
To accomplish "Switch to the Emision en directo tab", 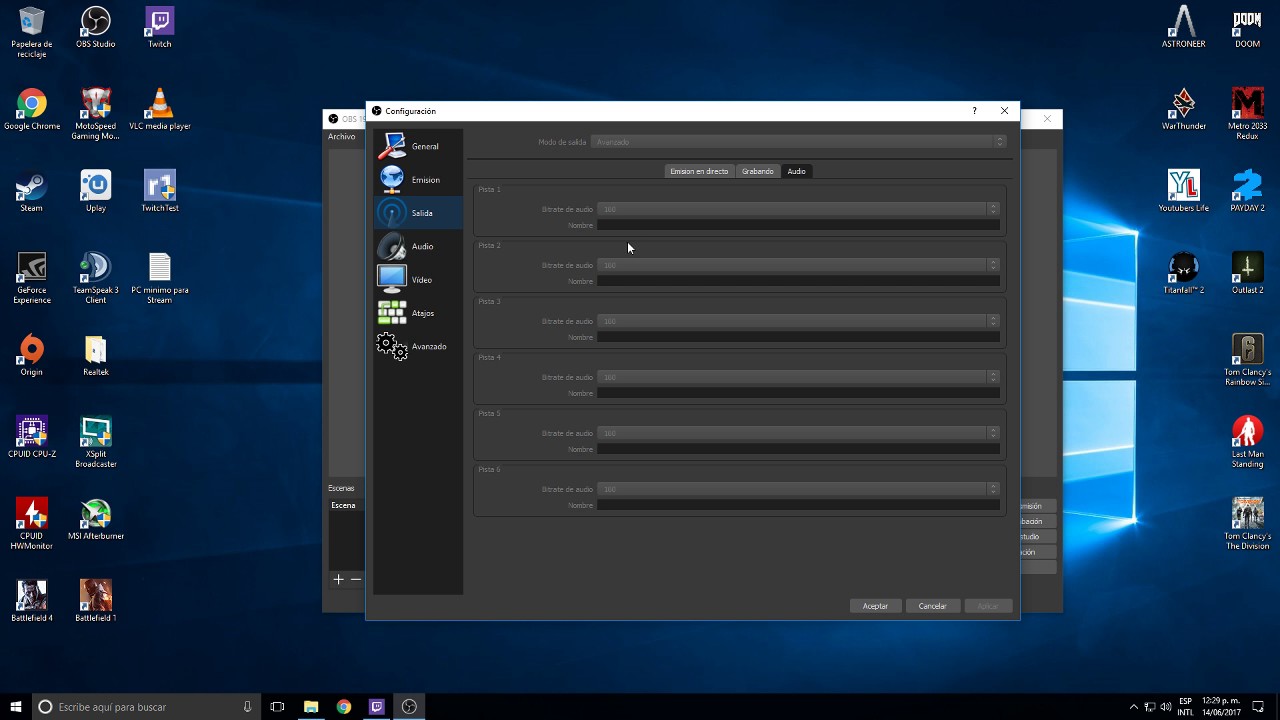I will [x=699, y=171].
